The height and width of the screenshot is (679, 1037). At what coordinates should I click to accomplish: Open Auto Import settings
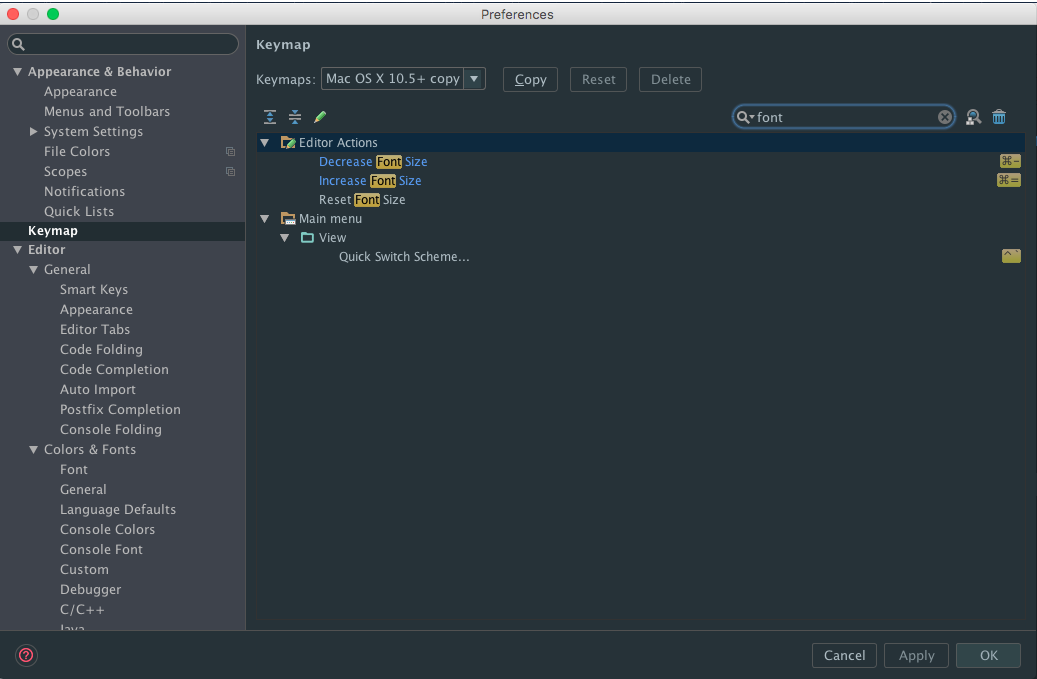point(98,389)
